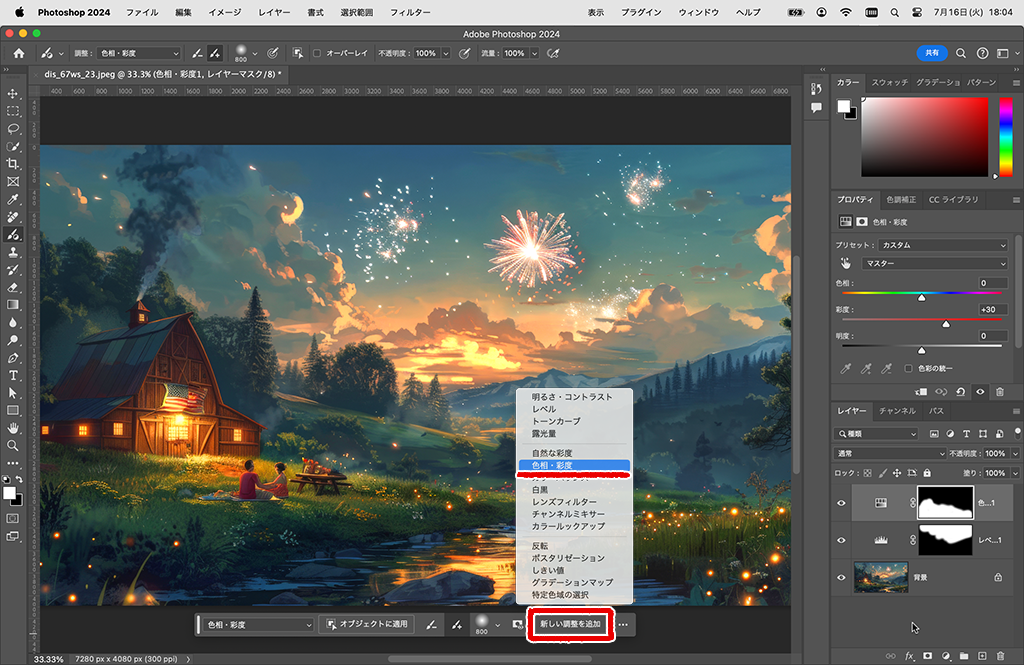
Task: Select the Lasso tool
Action: (x=12, y=129)
